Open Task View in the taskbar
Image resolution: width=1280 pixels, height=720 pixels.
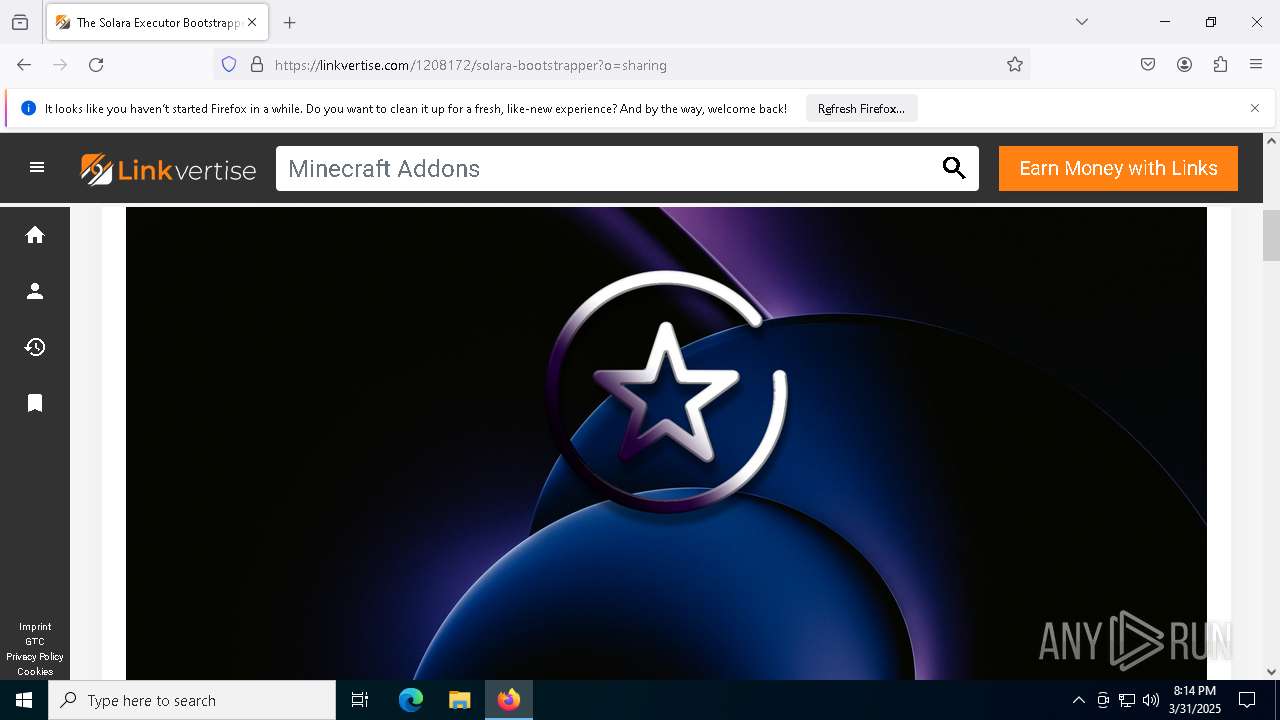[360, 700]
